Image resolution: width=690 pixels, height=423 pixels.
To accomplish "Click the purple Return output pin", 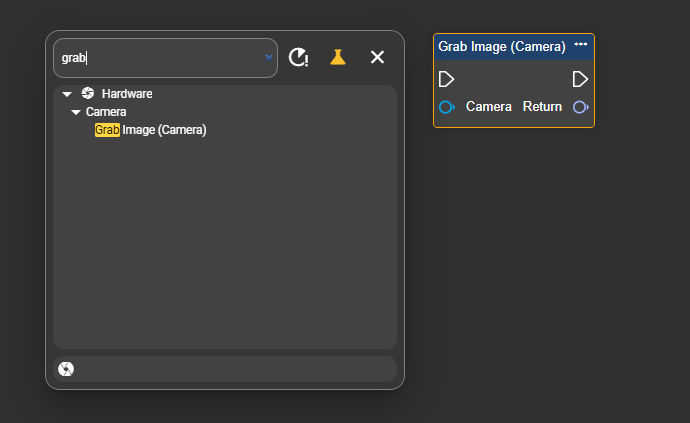I will [580, 107].
